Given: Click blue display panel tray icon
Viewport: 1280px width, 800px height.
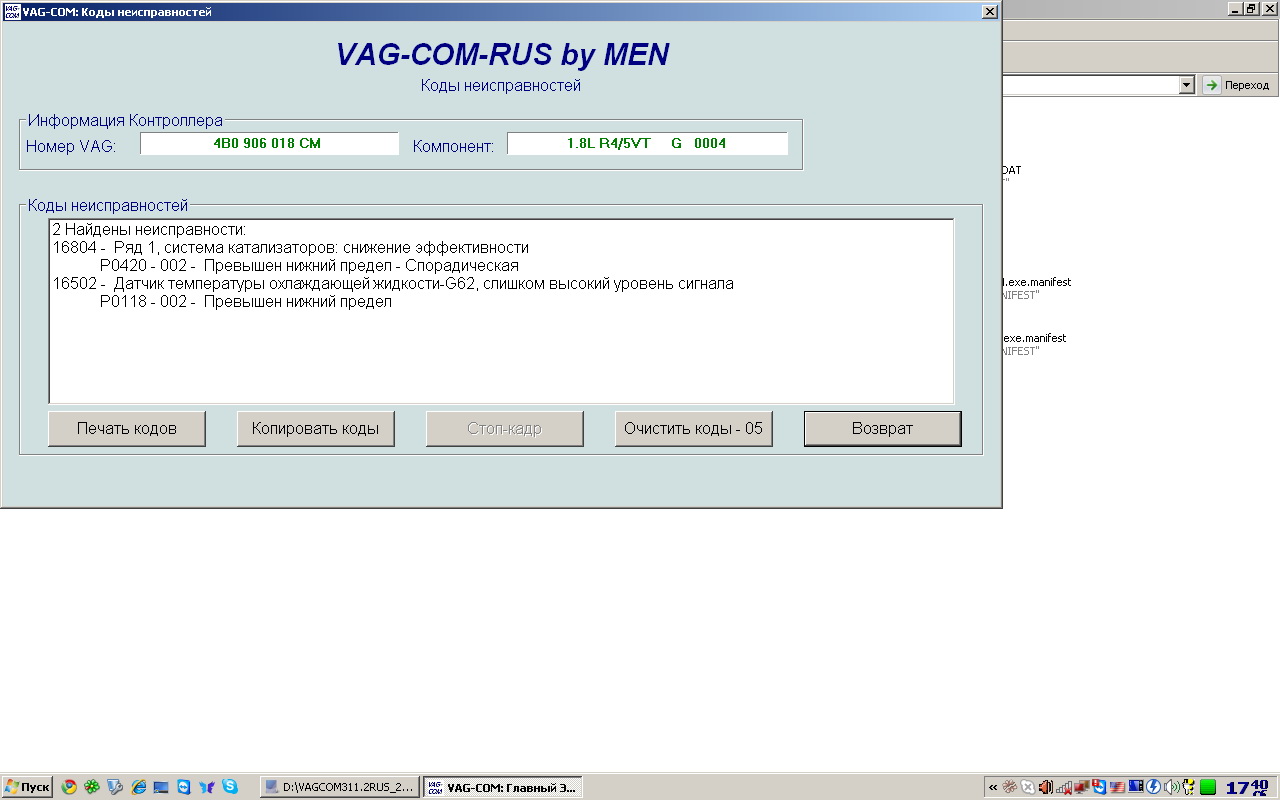Looking at the screenshot, I should click(1136, 787).
